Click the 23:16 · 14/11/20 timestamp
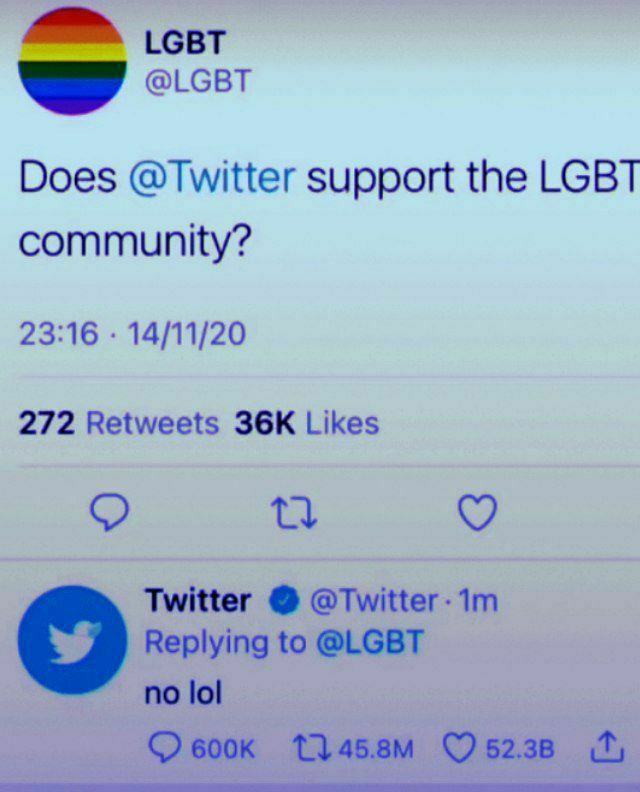Viewport: 640px width, 792px height. [x=132, y=334]
